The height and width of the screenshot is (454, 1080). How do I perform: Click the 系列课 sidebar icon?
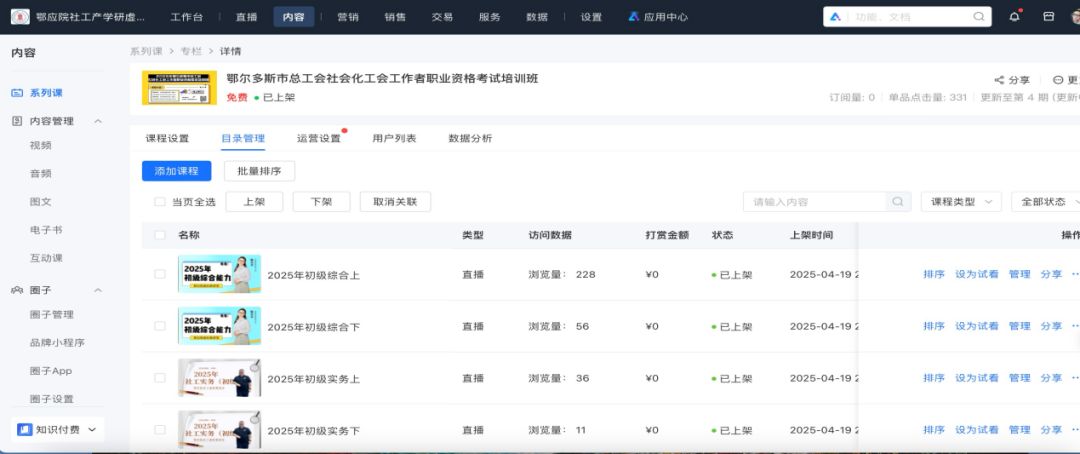tap(17, 93)
